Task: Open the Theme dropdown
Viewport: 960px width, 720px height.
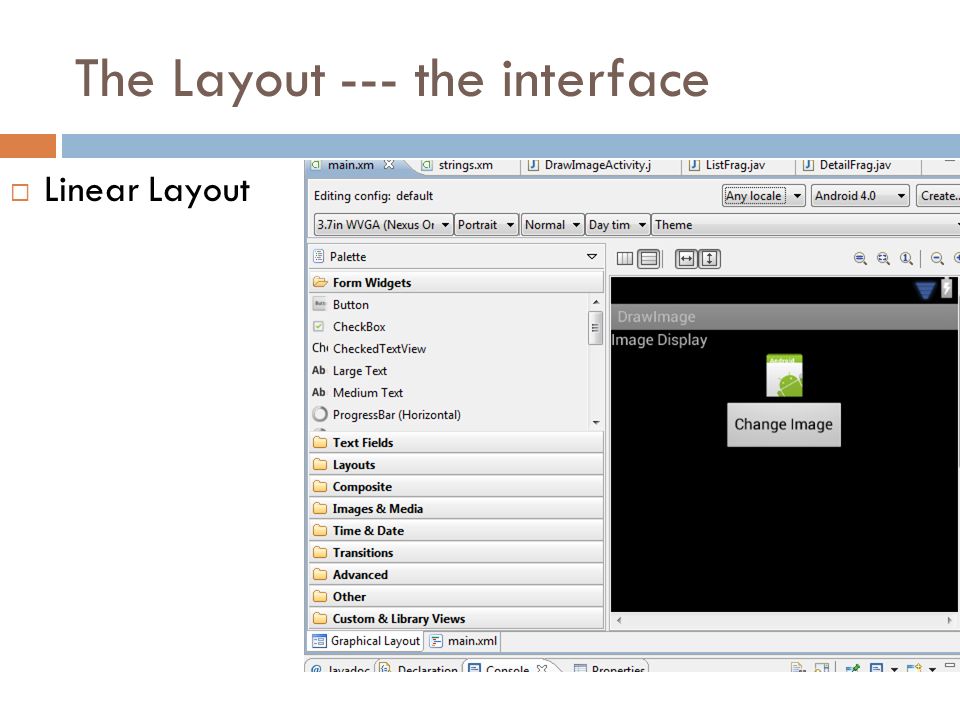Action: pos(805,225)
